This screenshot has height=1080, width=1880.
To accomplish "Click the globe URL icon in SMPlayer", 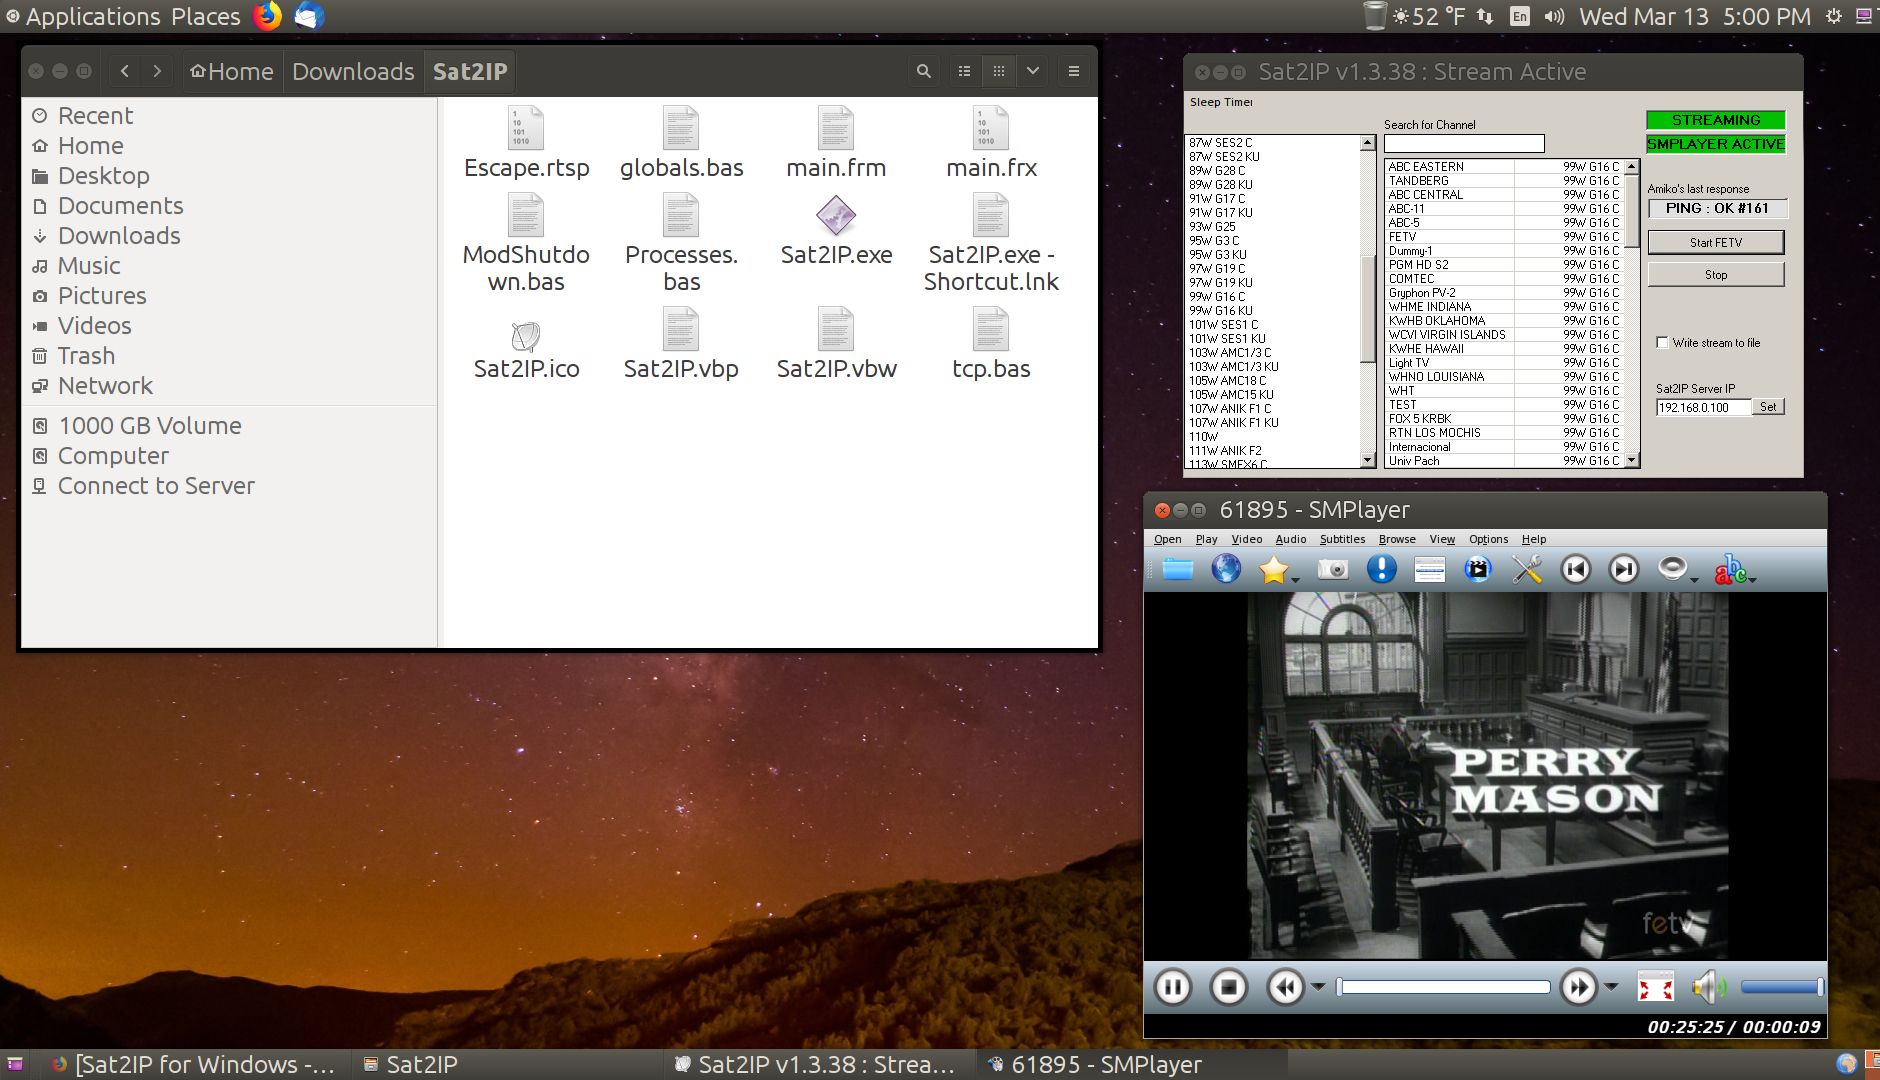I will [x=1226, y=570].
